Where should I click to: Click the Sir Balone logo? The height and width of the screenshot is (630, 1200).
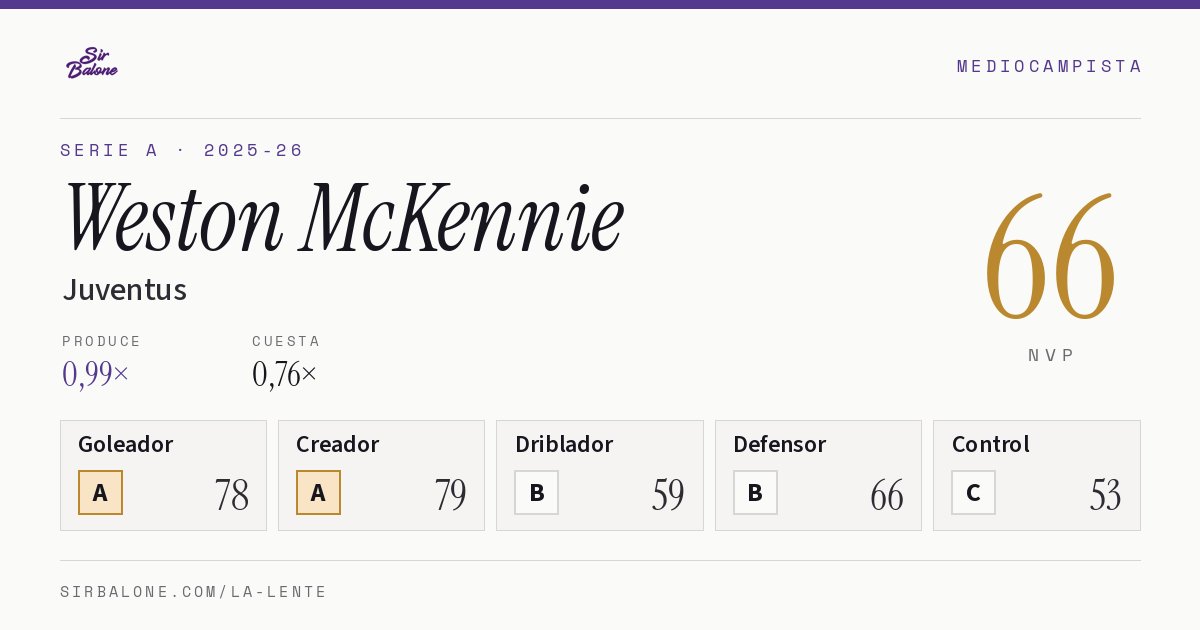click(x=92, y=63)
